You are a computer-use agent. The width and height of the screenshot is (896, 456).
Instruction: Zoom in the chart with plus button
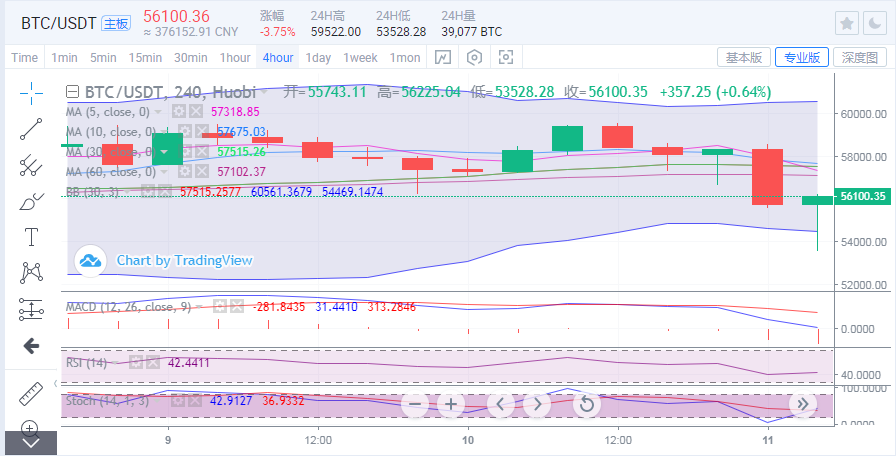click(x=451, y=404)
